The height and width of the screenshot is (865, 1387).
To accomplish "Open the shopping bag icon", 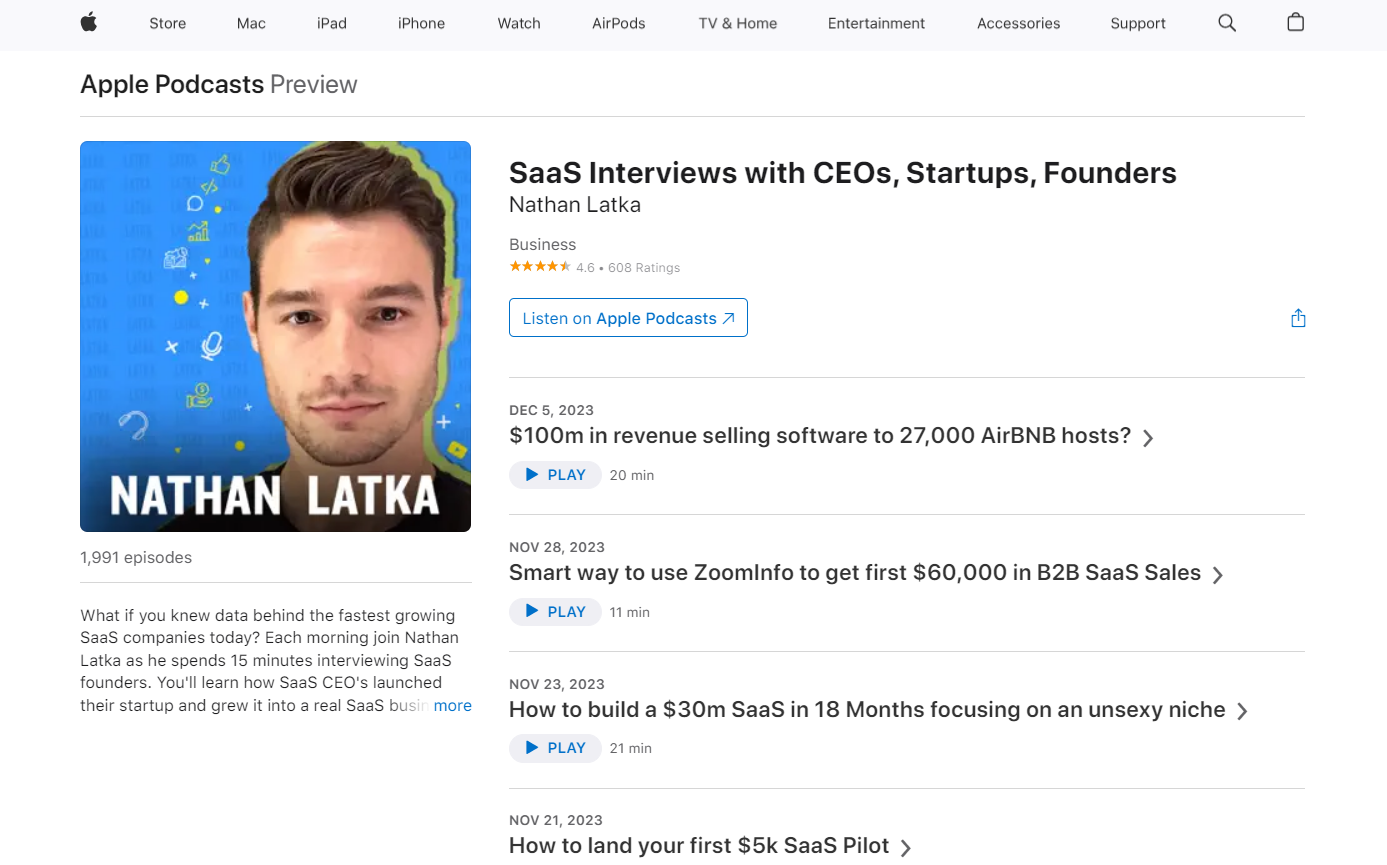I will (1294, 23).
